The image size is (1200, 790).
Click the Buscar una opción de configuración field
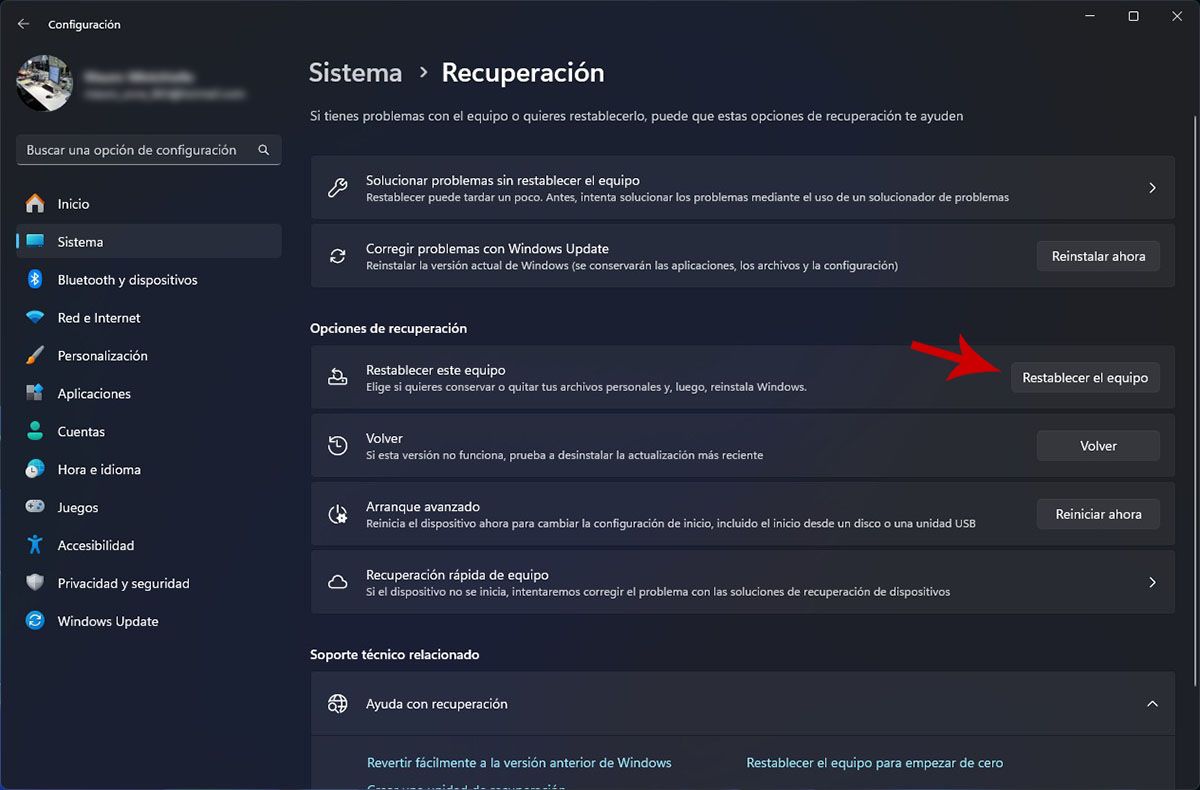[x=149, y=150]
